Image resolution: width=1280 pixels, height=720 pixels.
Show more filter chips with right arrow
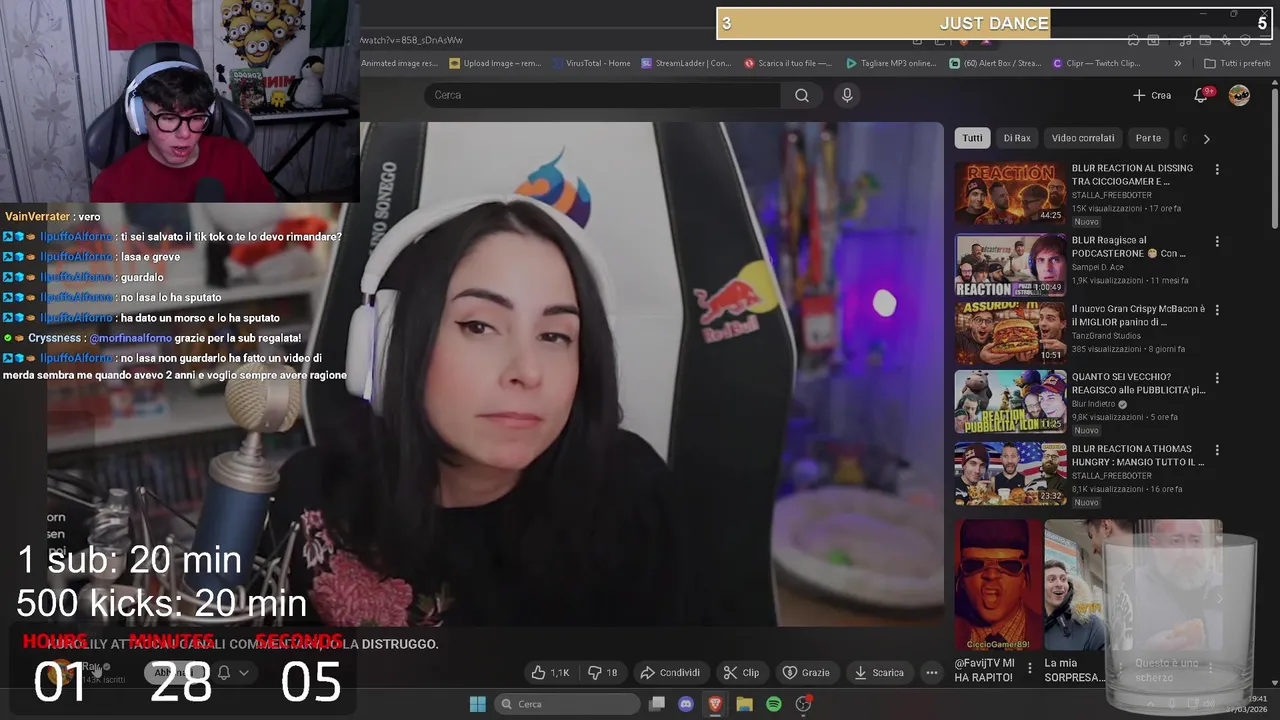1206,139
